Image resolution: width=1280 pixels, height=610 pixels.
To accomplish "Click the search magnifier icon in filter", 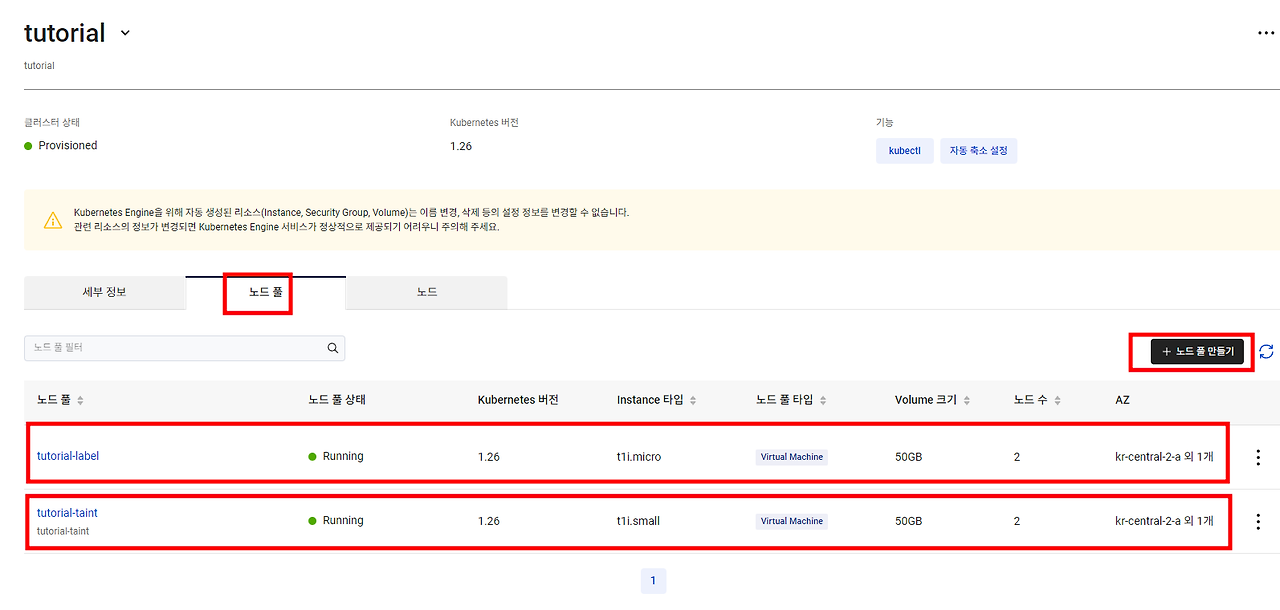I will (333, 348).
